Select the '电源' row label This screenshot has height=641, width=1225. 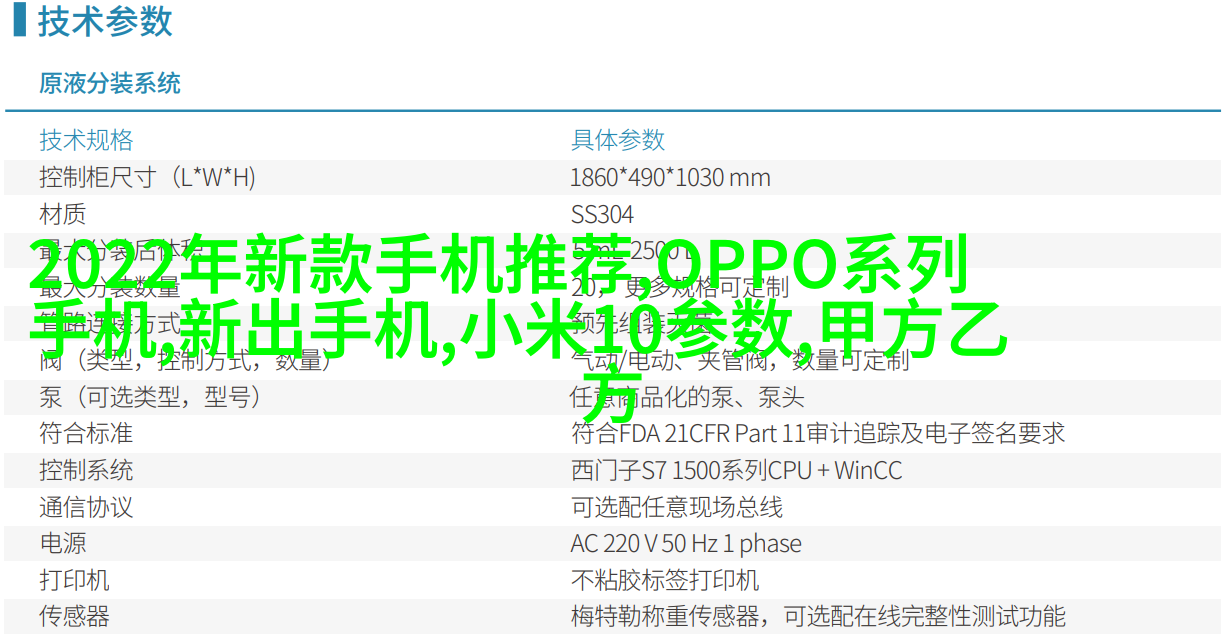coord(63,543)
